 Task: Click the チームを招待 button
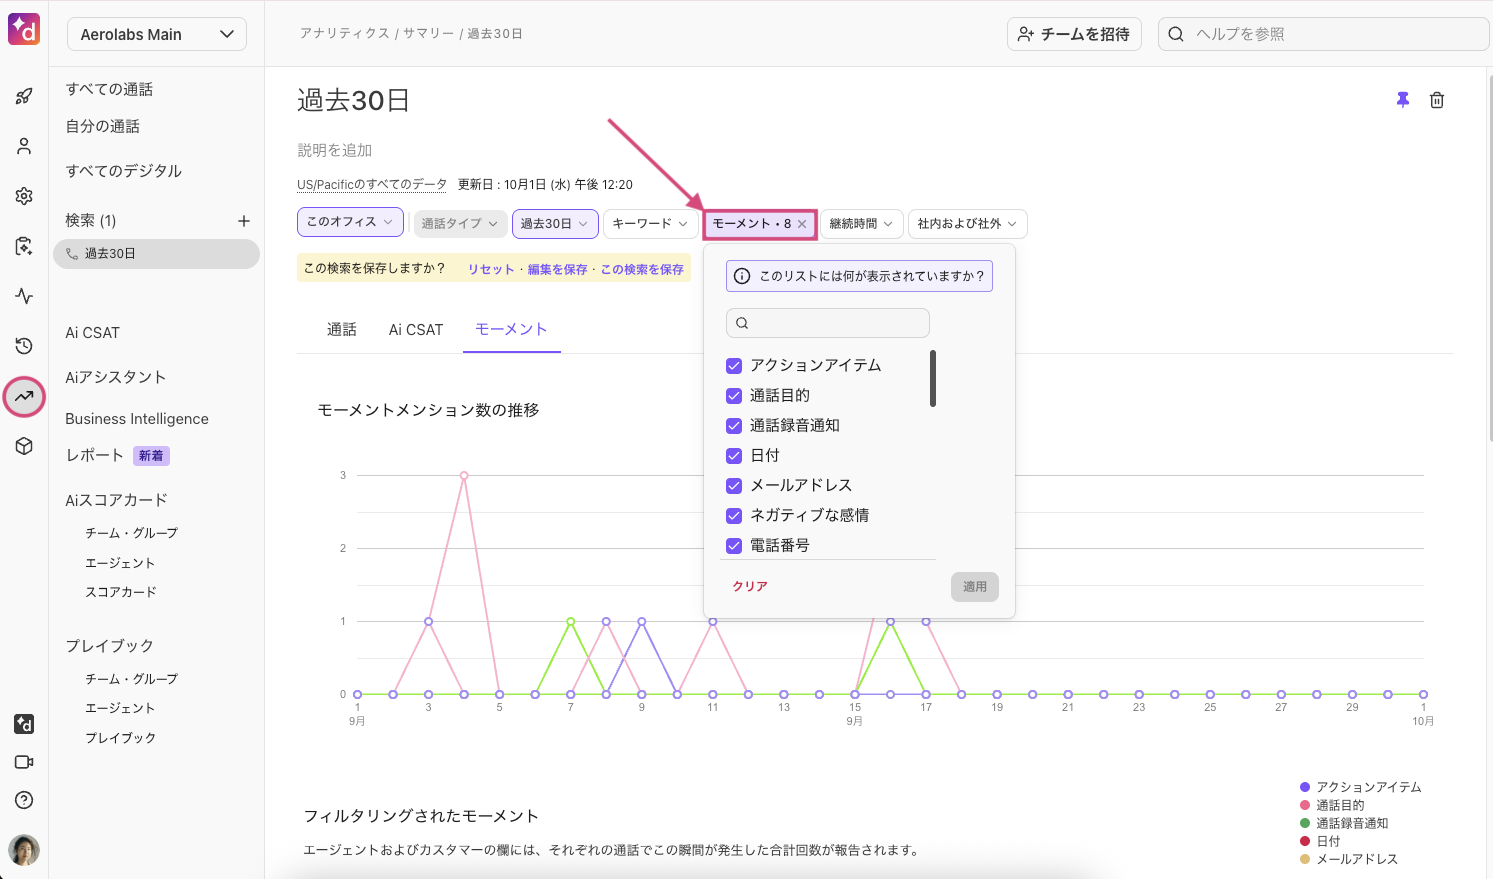pyautogui.click(x=1074, y=34)
